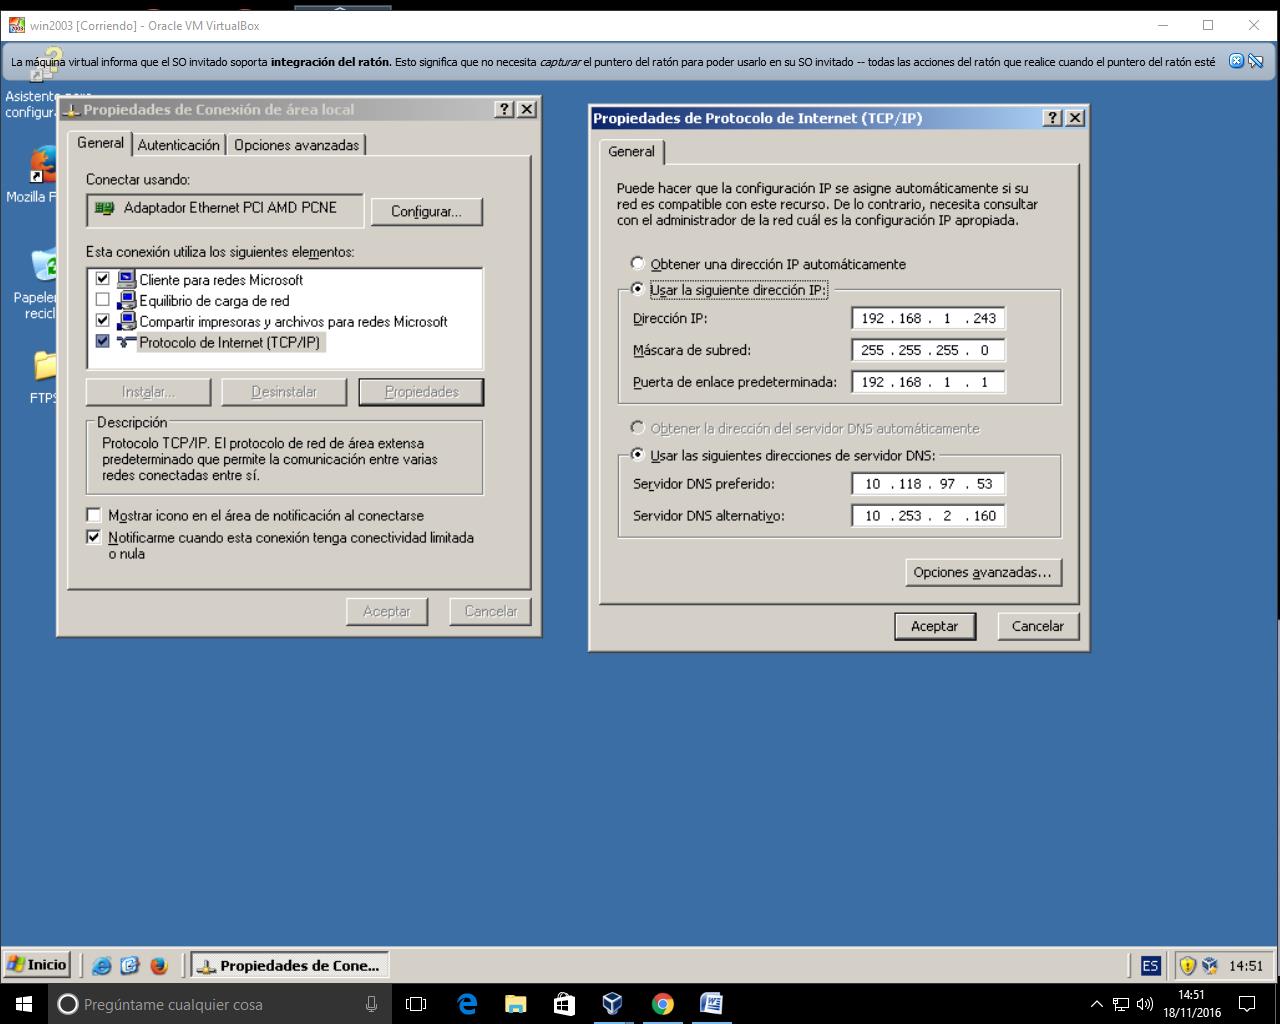Click the Configurar button for the adapter
This screenshot has height=1024, width=1280.
coord(426,211)
